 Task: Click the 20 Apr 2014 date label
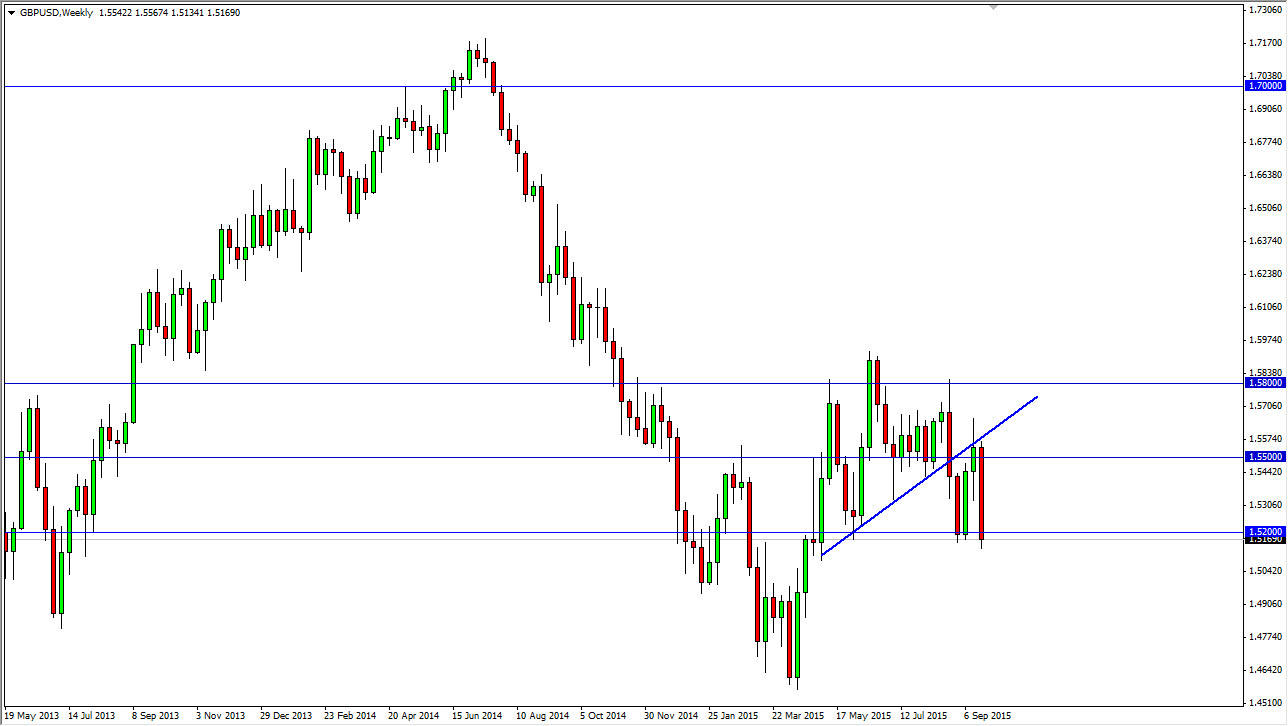tap(414, 716)
